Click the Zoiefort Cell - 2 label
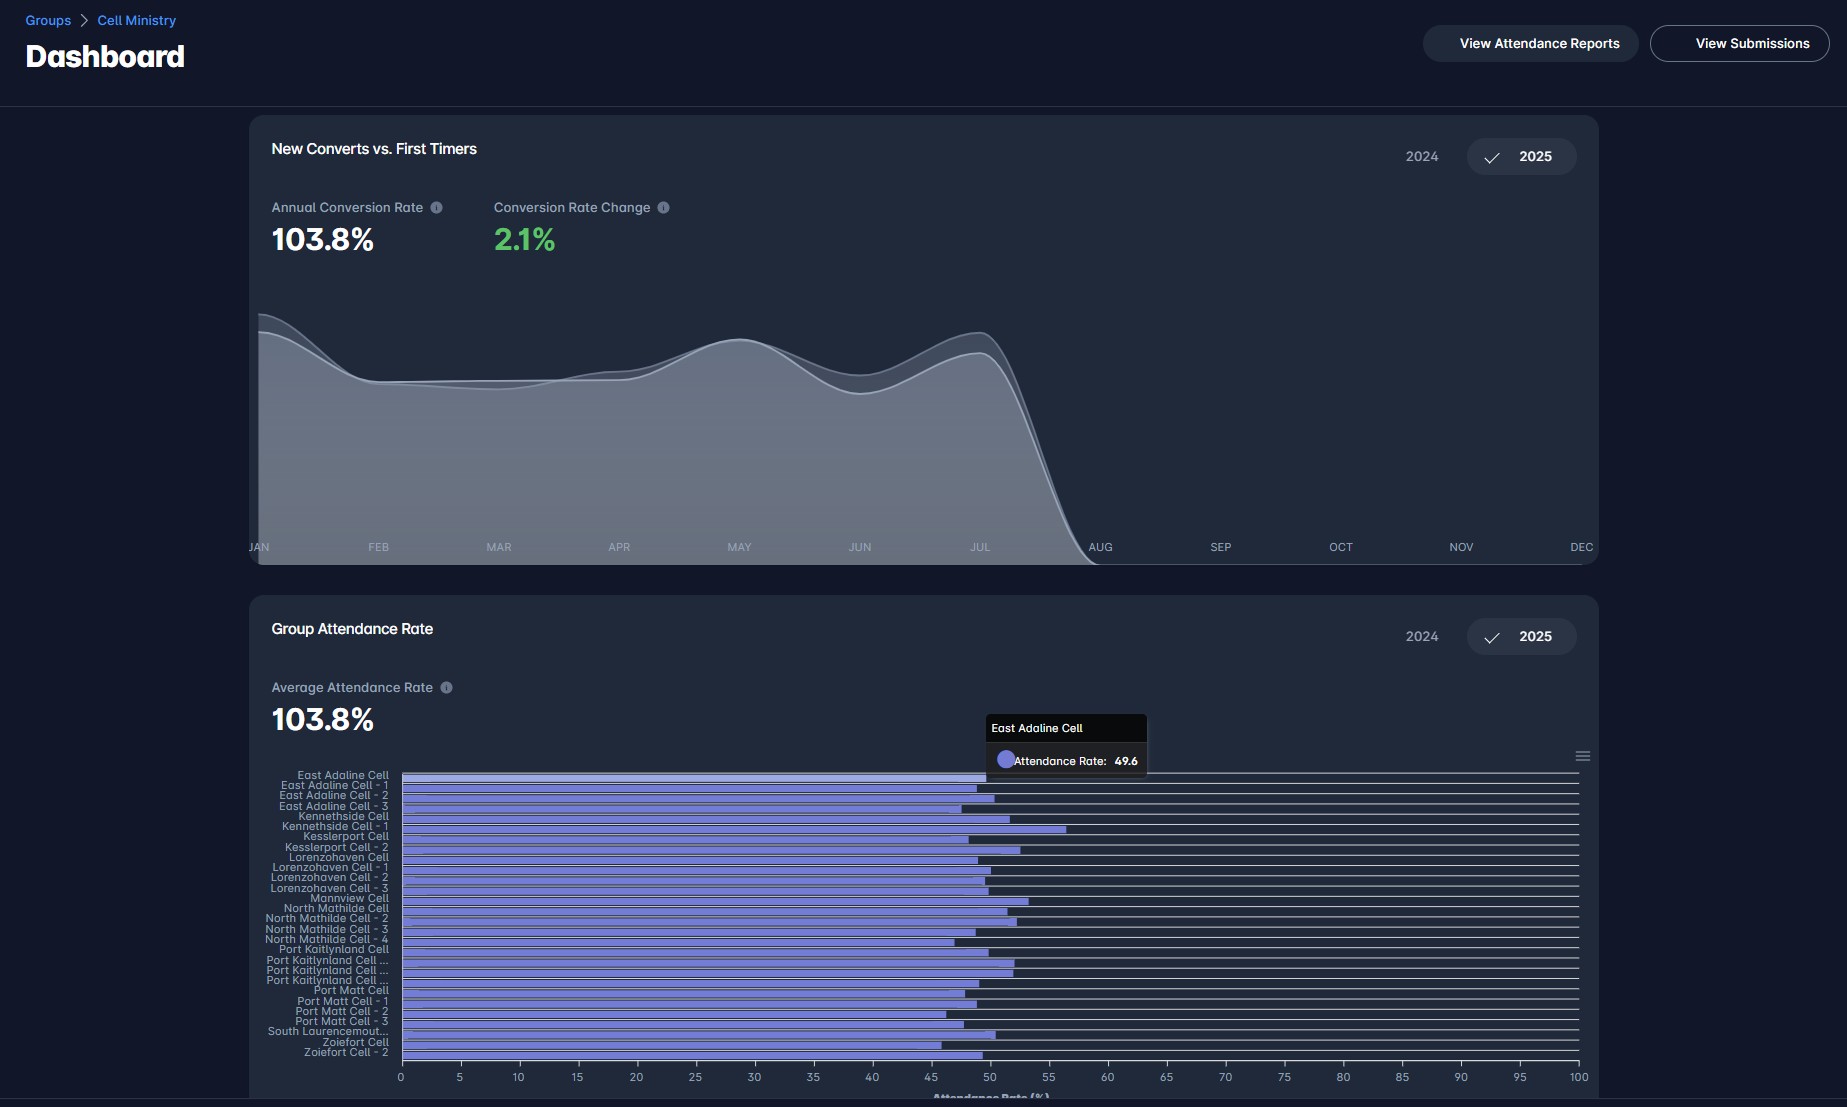 click(x=346, y=1052)
